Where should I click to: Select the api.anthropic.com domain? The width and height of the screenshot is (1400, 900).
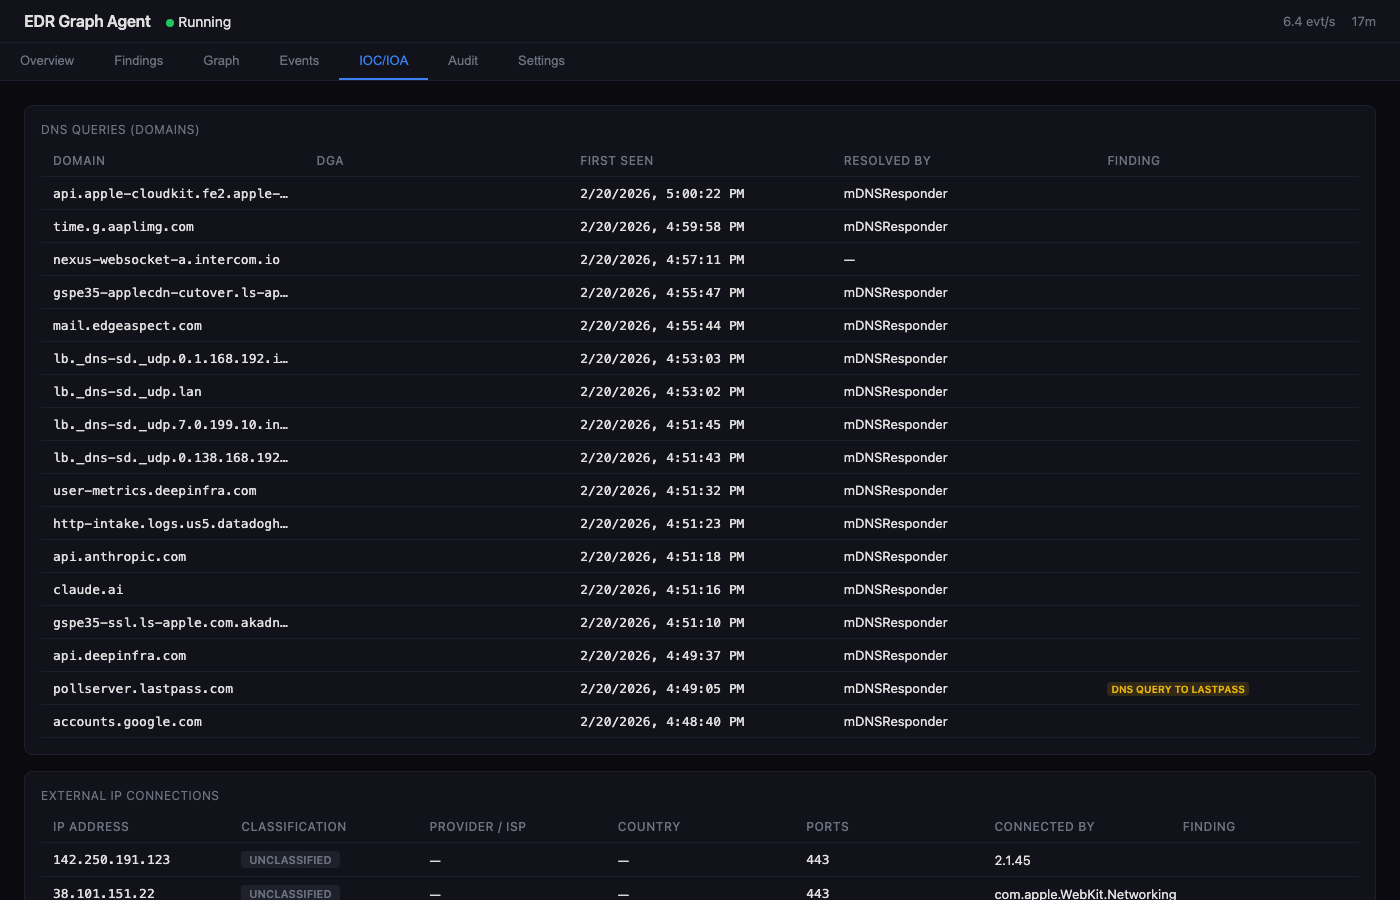click(x=119, y=557)
